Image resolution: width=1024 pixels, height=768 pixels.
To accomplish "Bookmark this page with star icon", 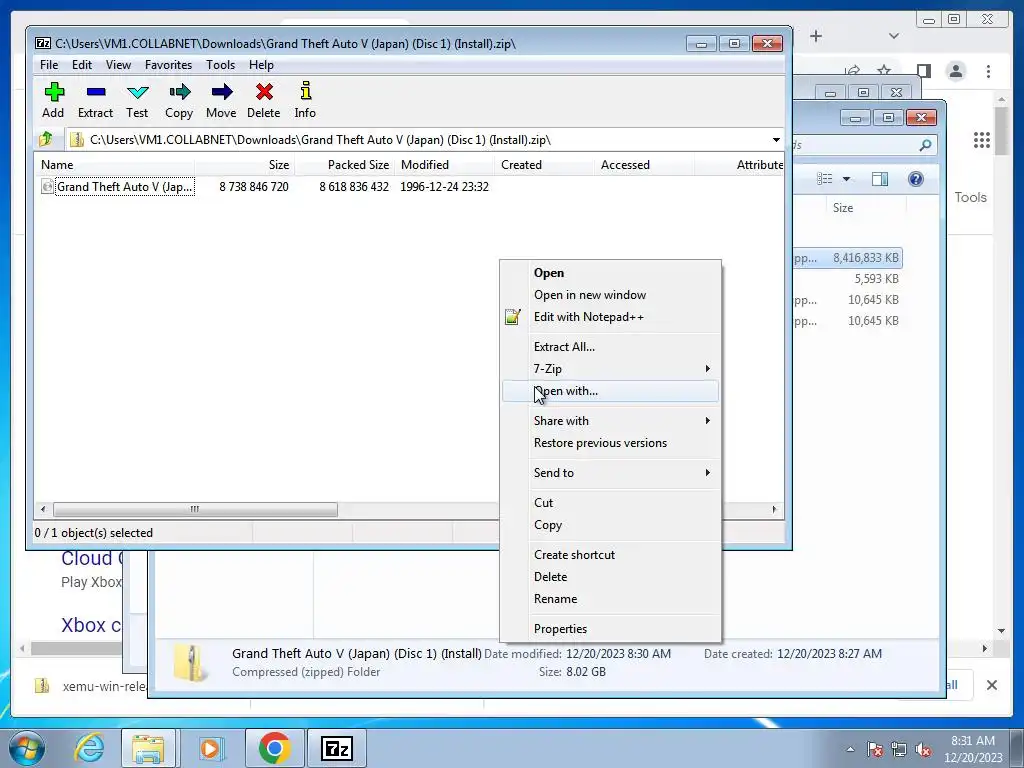I will click(884, 71).
